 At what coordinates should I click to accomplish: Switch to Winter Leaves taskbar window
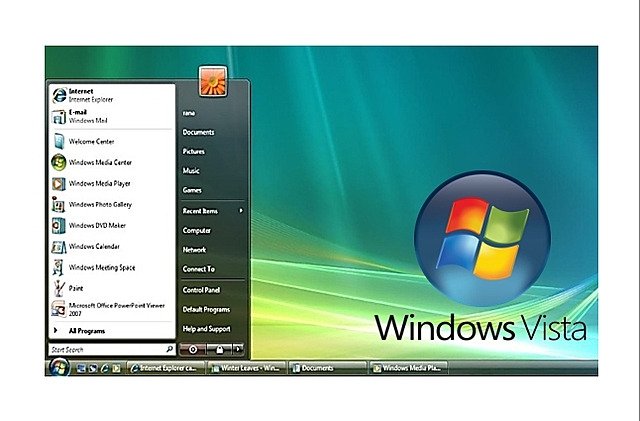[246, 368]
